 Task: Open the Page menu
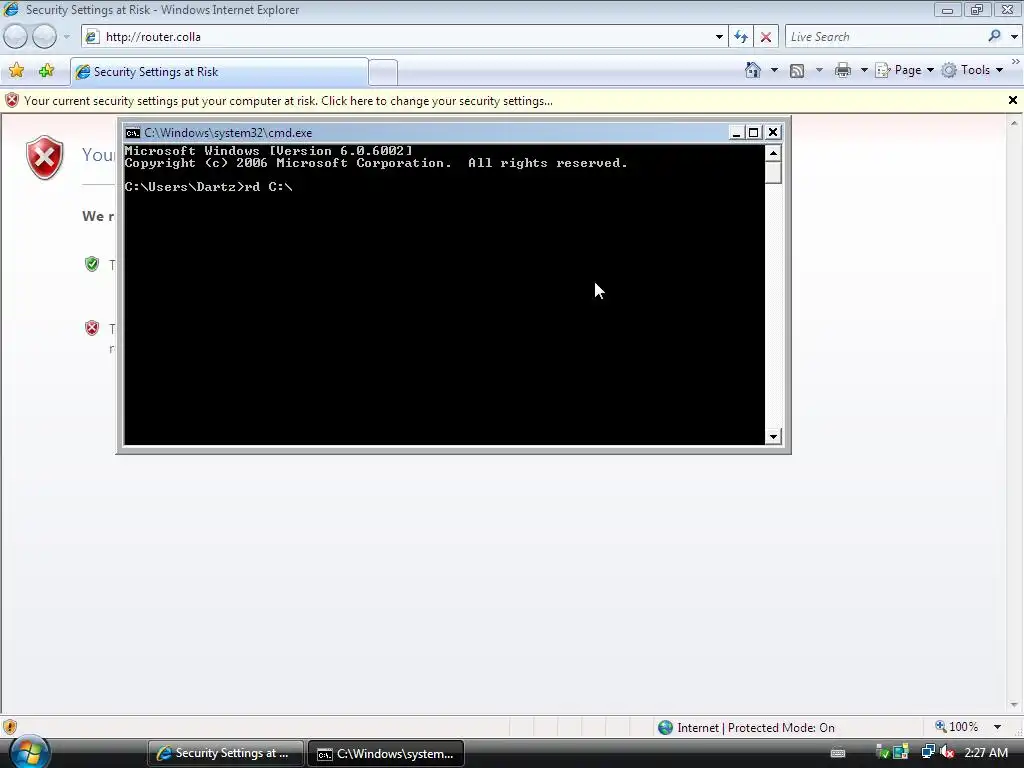coord(904,70)
